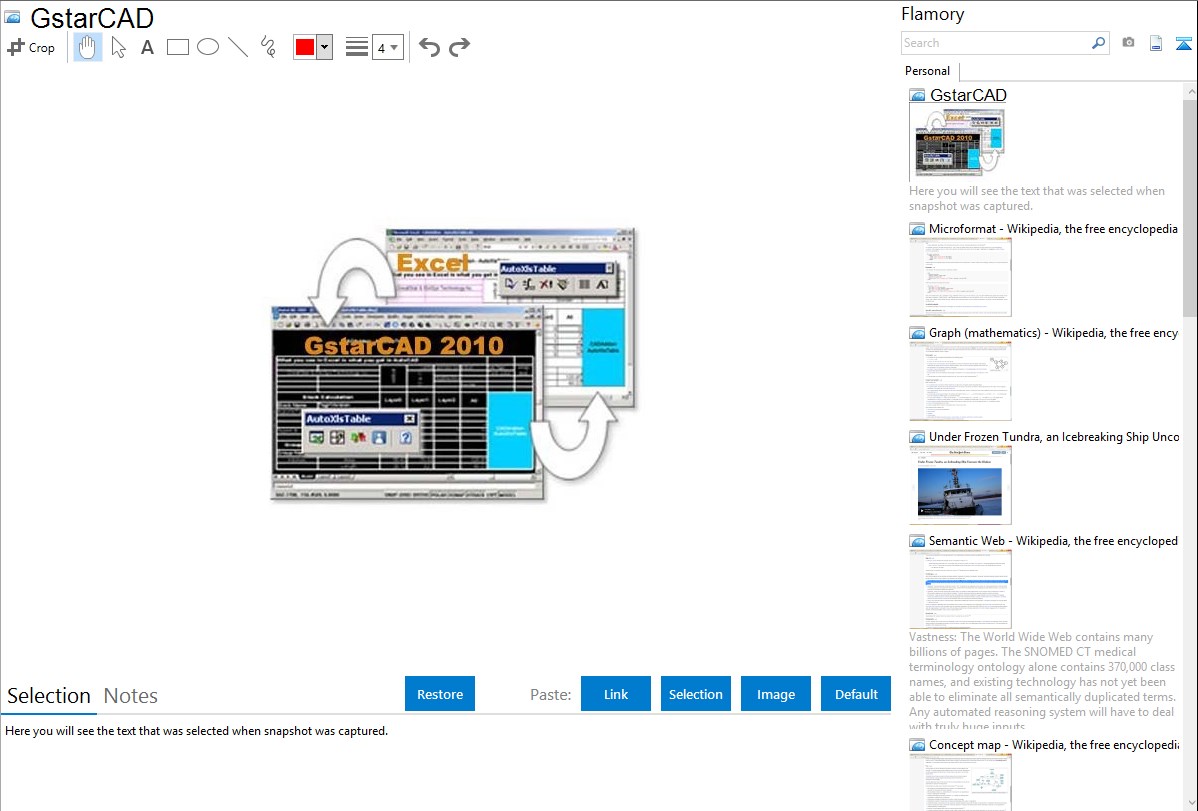Click the search magnifier icon
Image resolution: width=1198 pixels, height=811 pixels.
(x=1099, y=43)
